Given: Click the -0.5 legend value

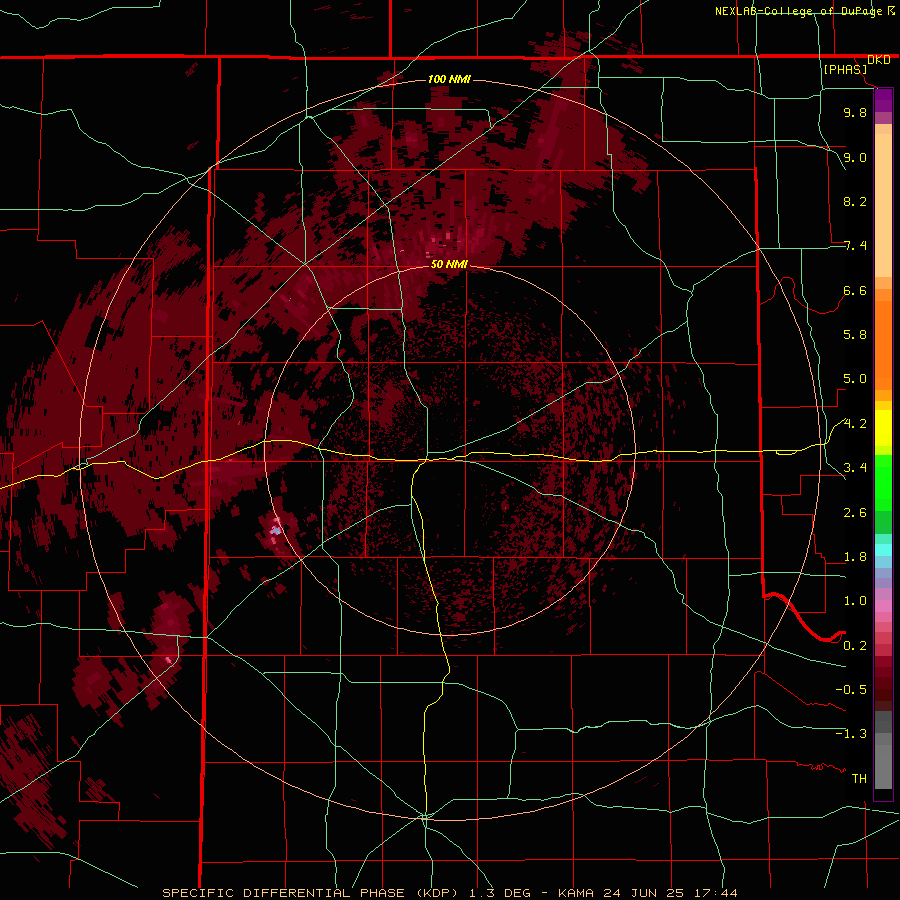Looking at the screenshot, I should 851,690.
